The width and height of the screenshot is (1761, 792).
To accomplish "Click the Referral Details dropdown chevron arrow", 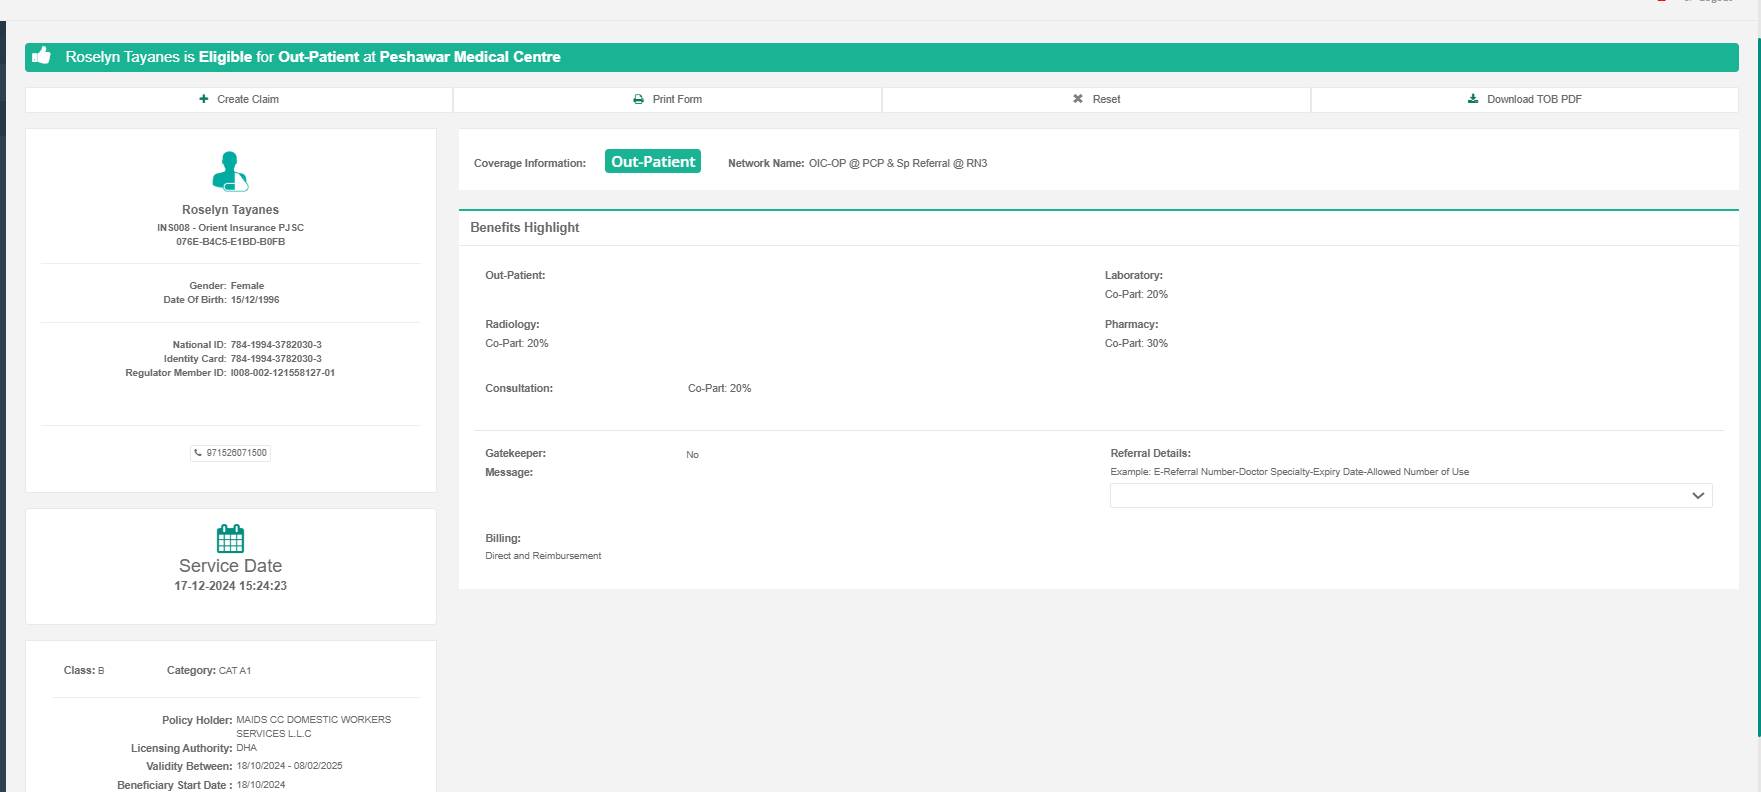I will point(1697,495).
